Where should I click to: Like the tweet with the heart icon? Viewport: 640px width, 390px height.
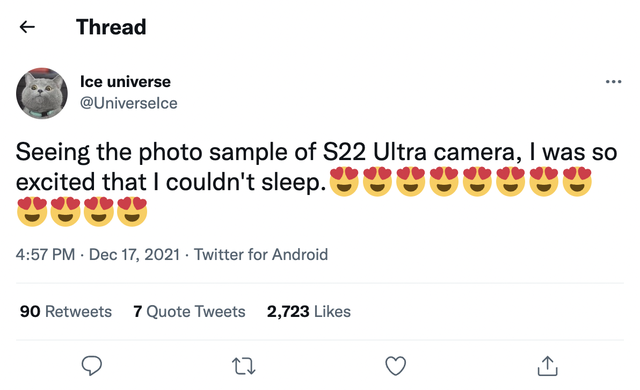(x=396, y=366)
